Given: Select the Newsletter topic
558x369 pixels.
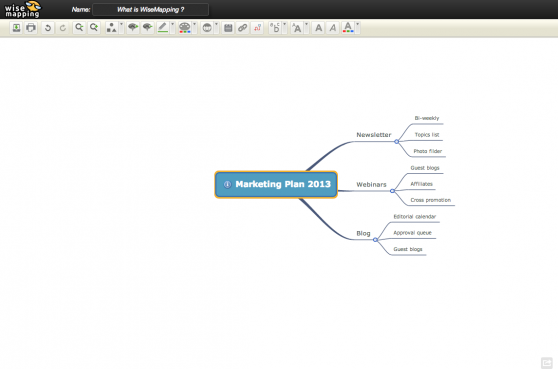Looking at the screenshot, I should coord(374,135).
